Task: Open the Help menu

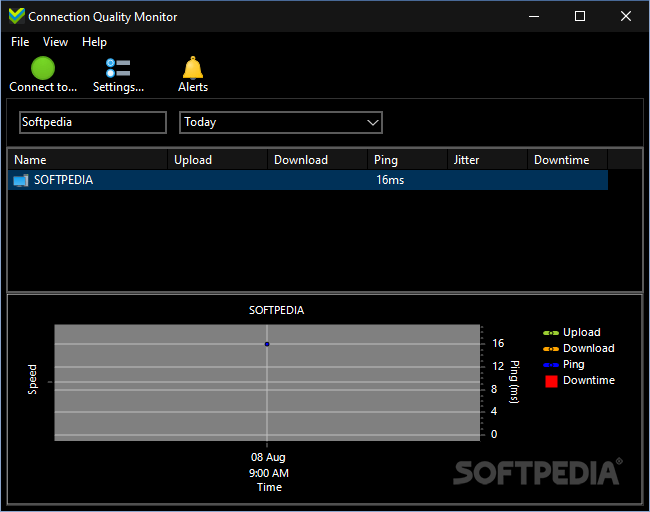Action: (x=94, y=42)
